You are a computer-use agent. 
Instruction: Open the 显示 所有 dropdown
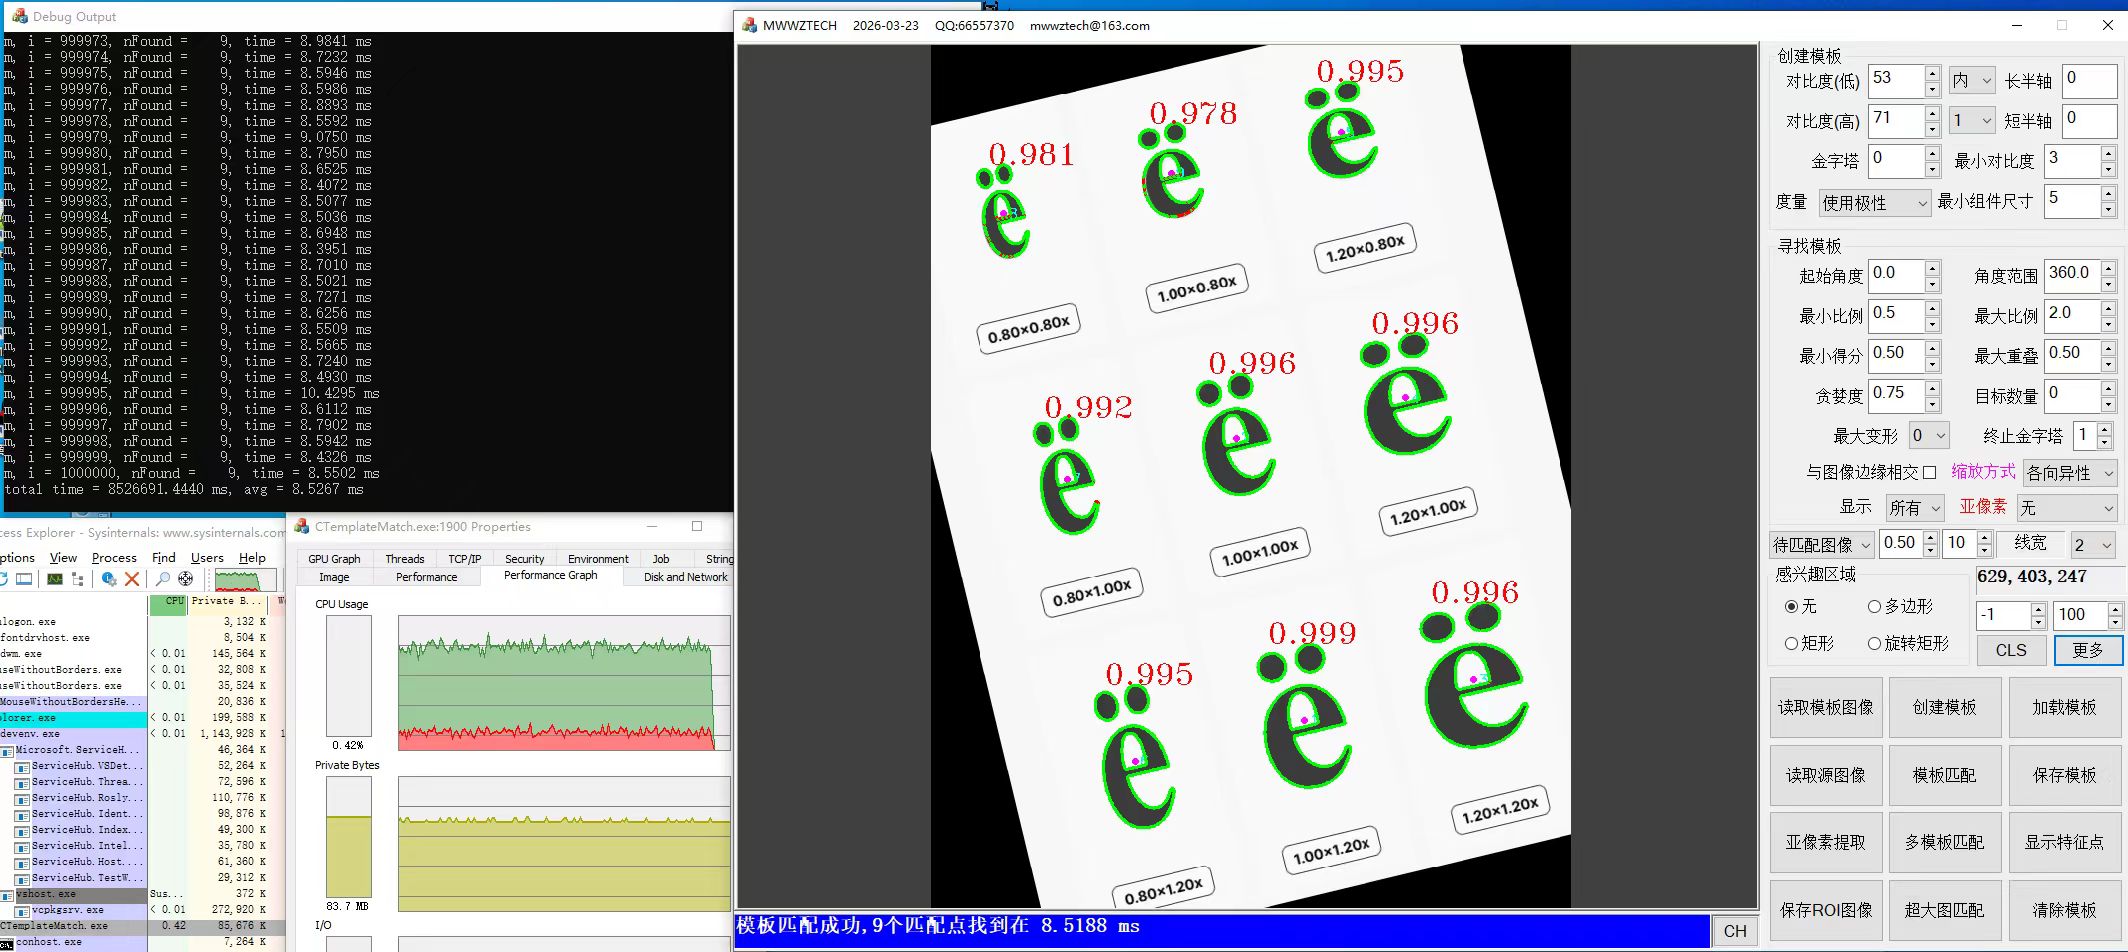(x=1915, y=507)
